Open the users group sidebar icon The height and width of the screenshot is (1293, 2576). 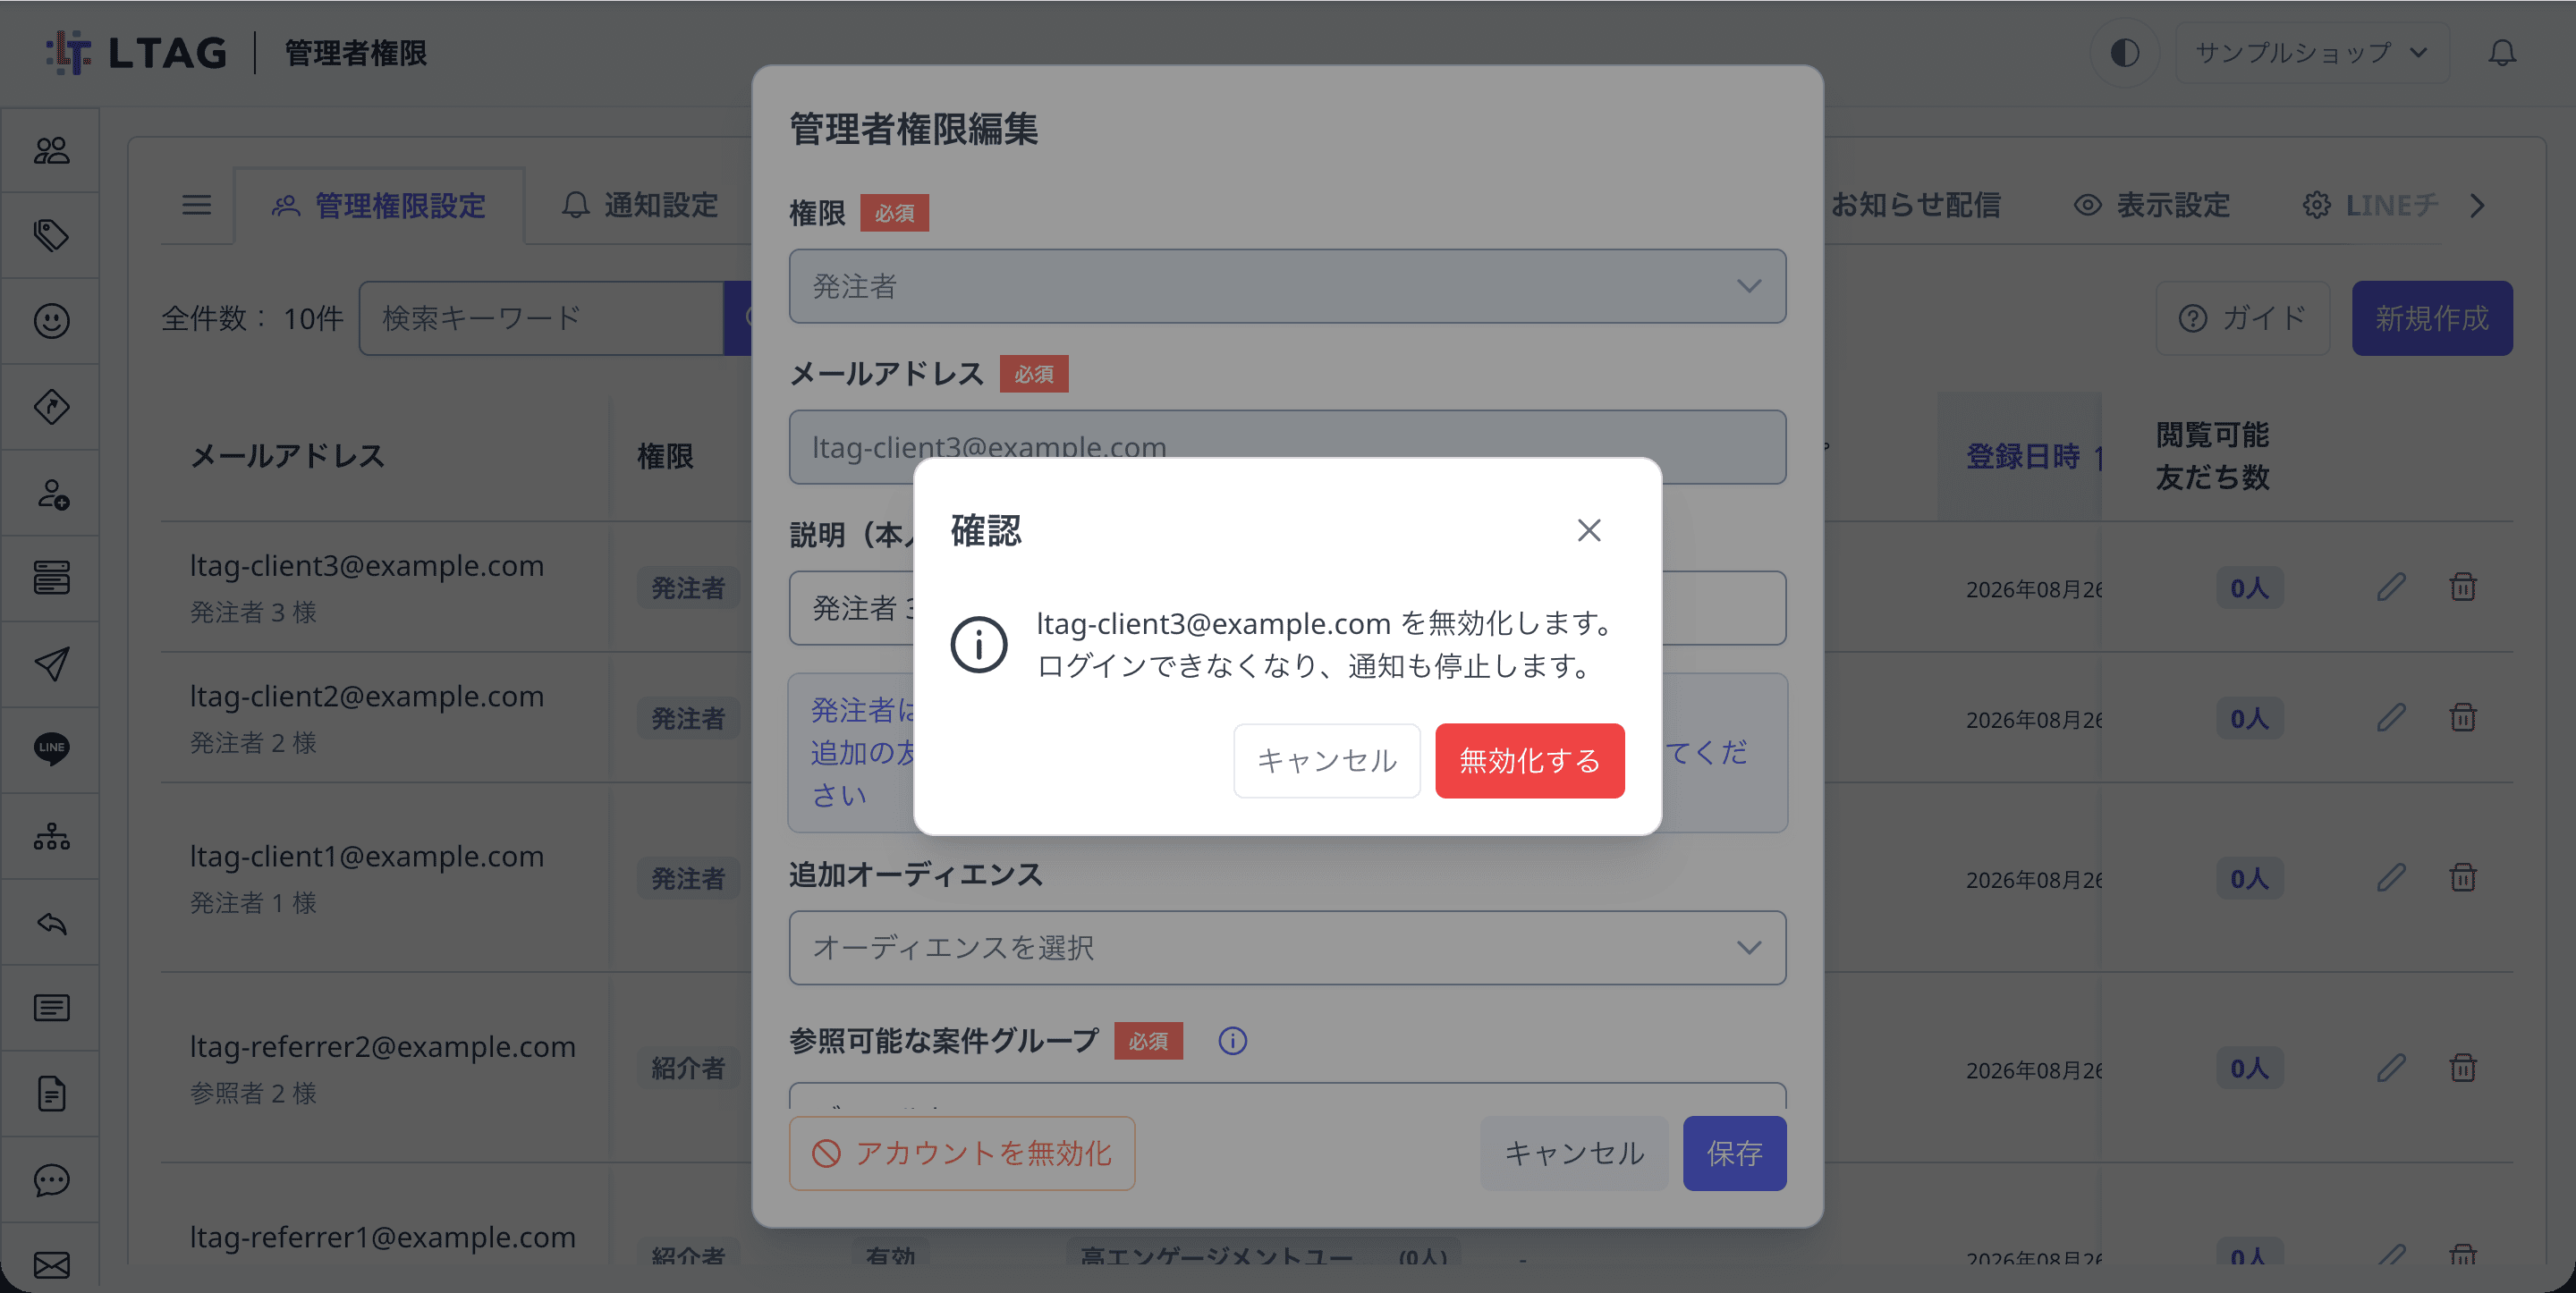[51, 150]
